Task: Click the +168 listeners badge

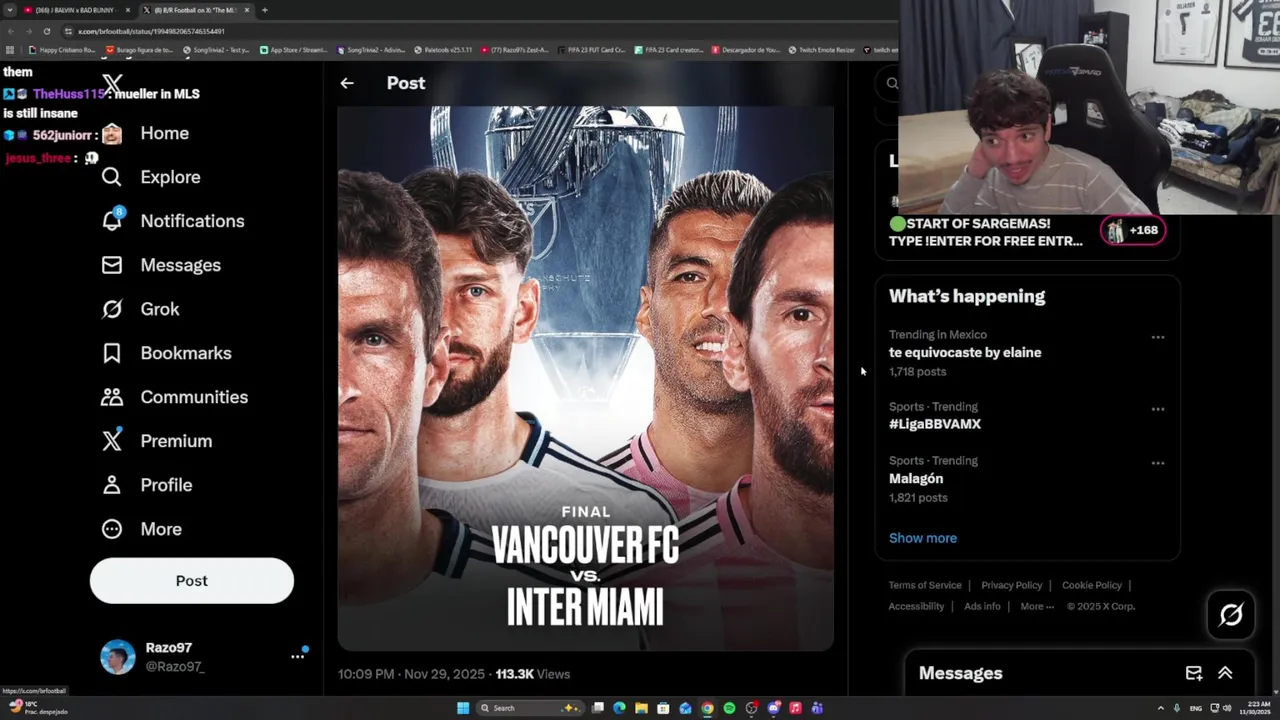Action: click(x=1133, y=230)
